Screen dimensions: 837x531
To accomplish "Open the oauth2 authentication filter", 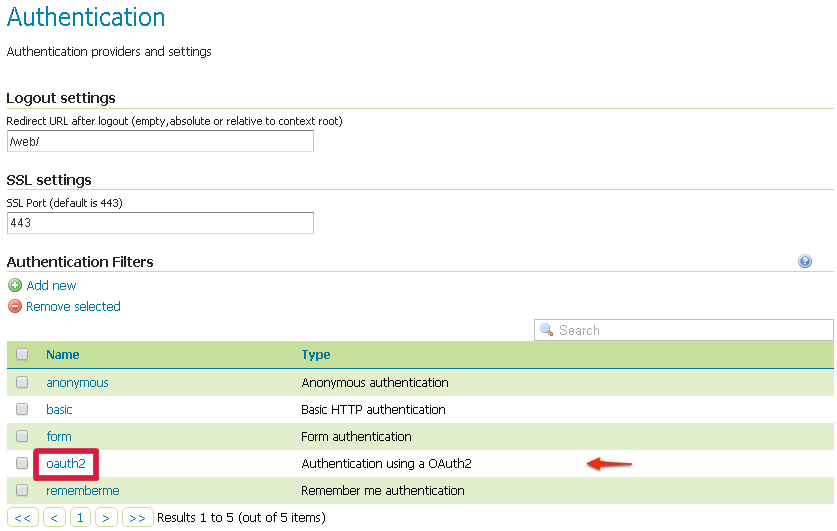I will tap(65, 463).
